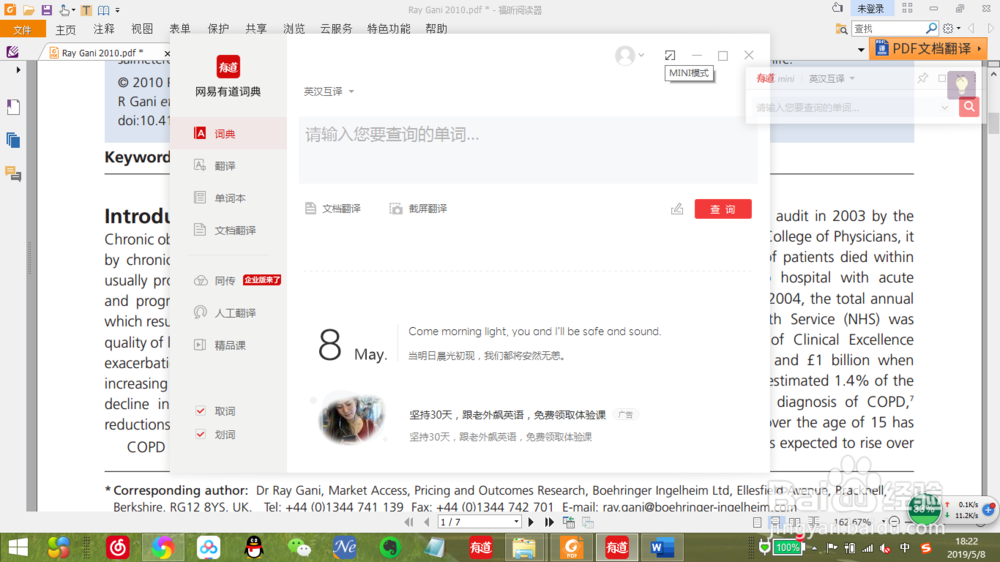1000x562 pixels.
Task: Expand the 英汉互译 dropdown in Youdao mini
Action: click(x=832, y=78)
